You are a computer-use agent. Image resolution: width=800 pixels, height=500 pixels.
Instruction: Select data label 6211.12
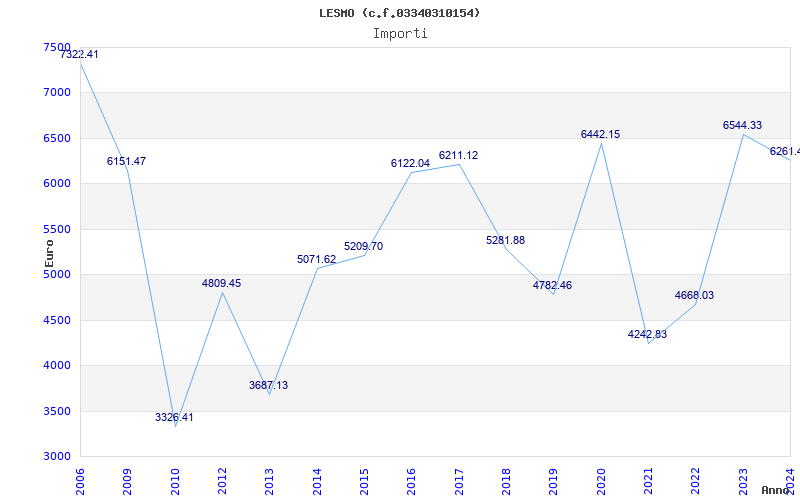[x=458, y=155]
